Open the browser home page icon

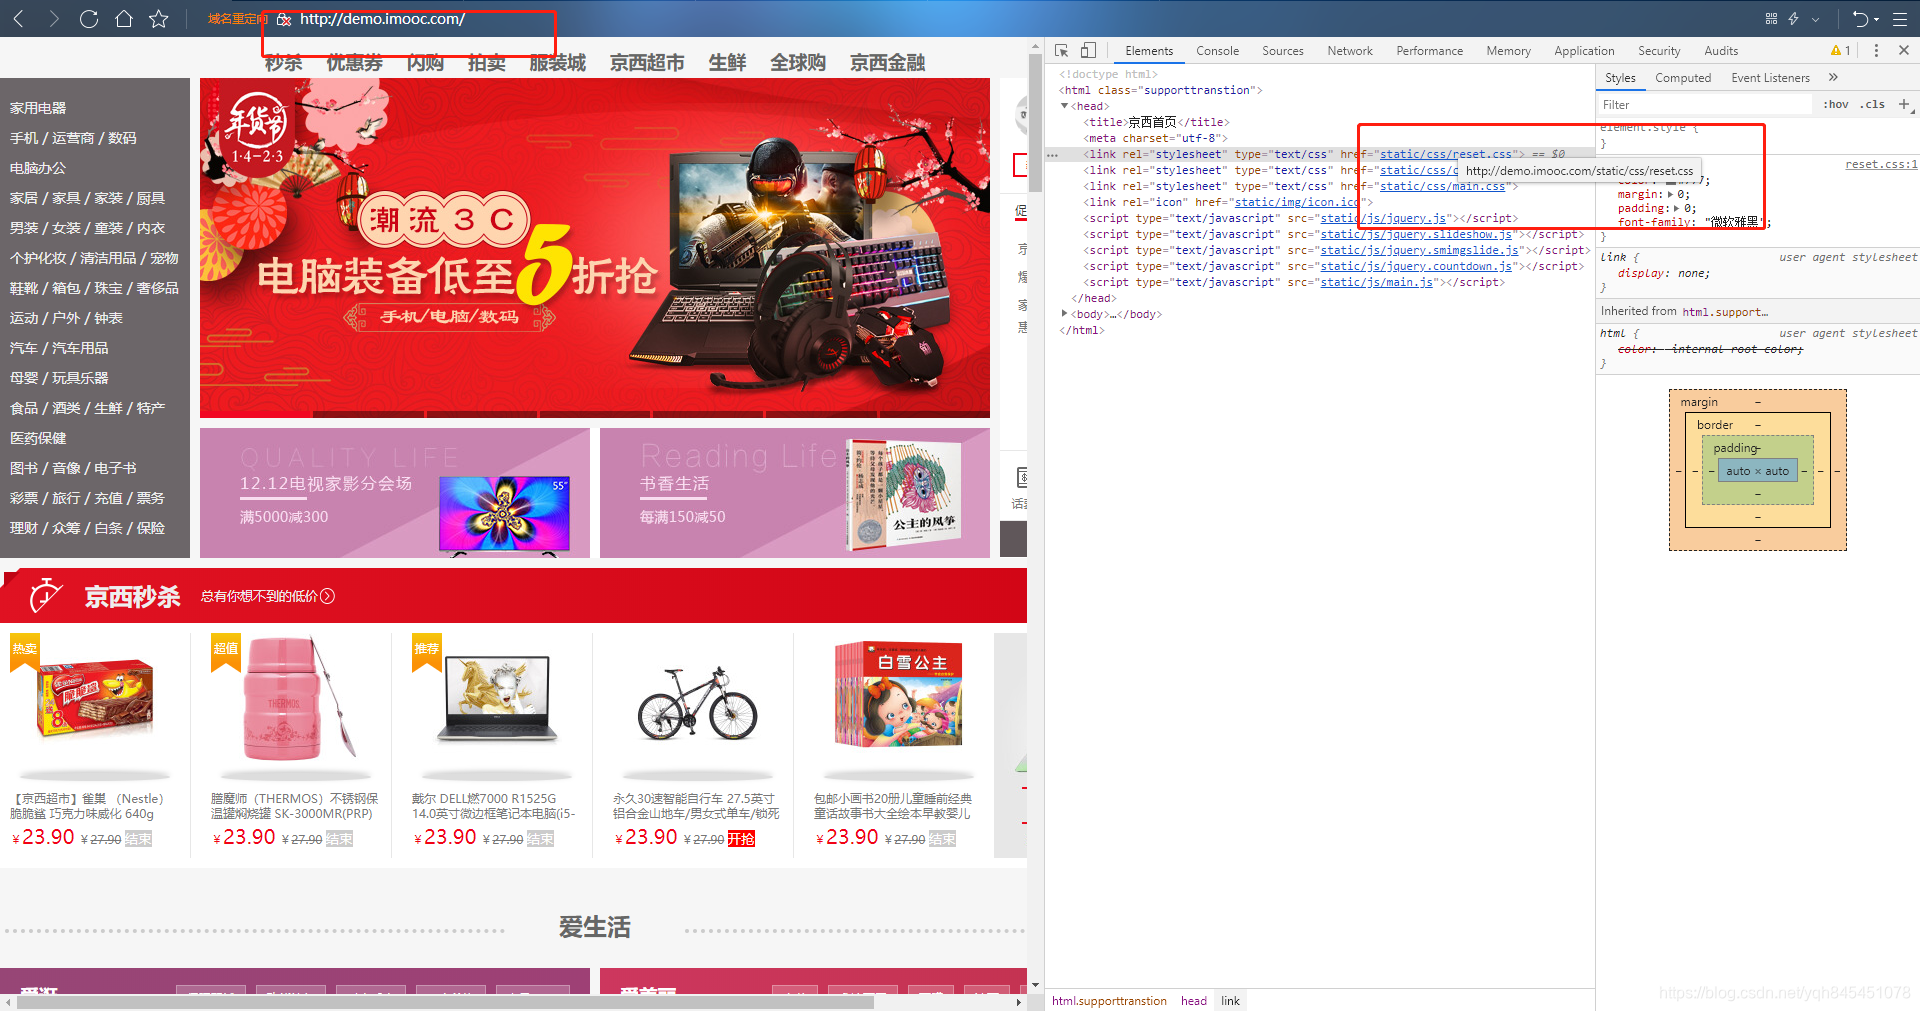tap(124, 19)
